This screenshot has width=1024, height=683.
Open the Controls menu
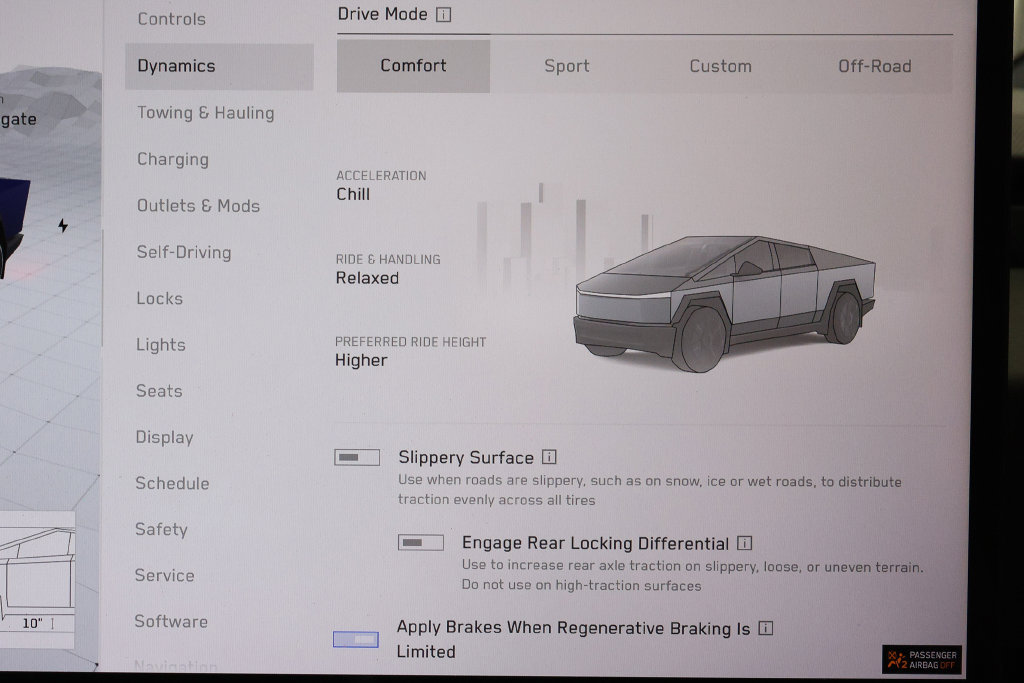172,19
